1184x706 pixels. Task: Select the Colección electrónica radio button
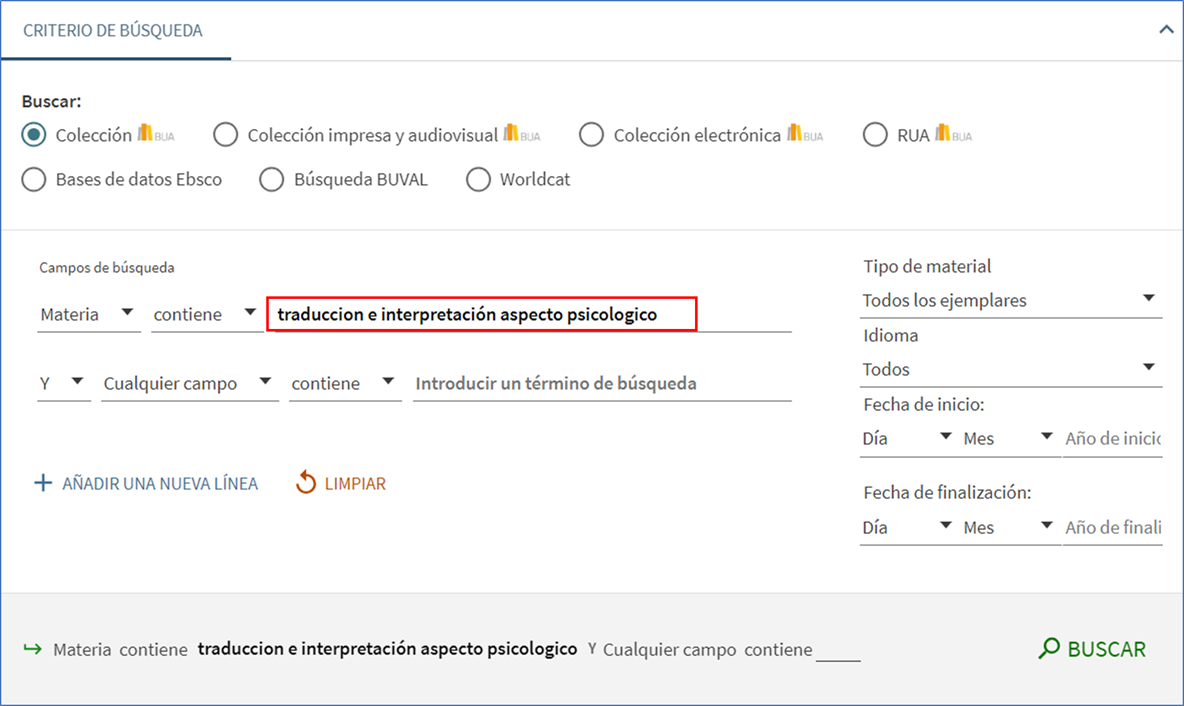tap(591, 135)
